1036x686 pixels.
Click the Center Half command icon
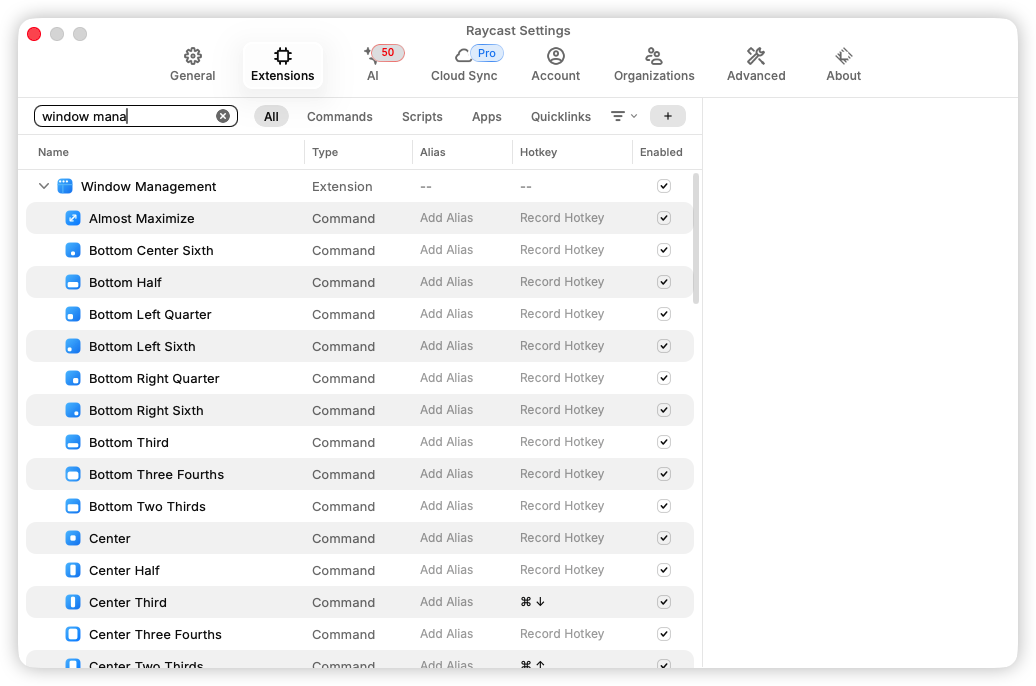[72, 570]
